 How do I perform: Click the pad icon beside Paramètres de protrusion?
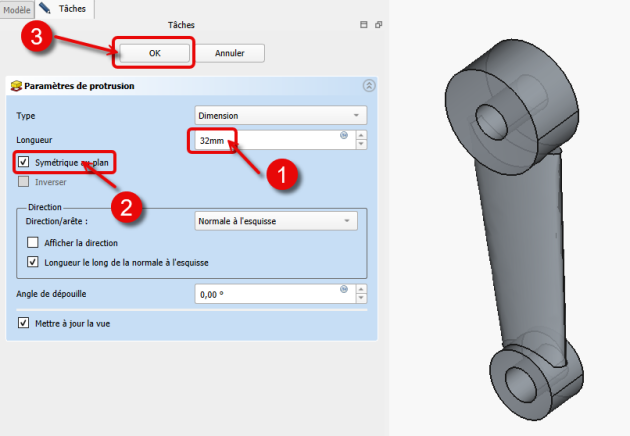tap(15, 86)
